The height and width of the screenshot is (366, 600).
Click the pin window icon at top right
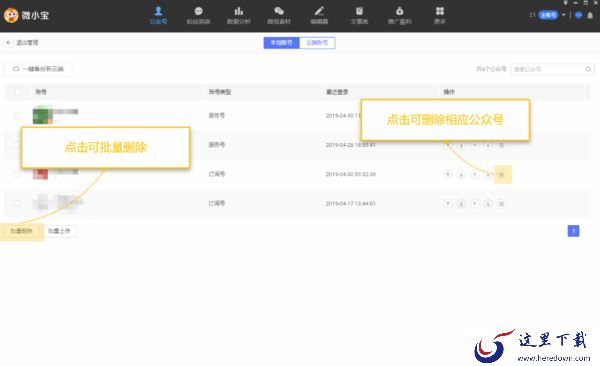click(x=566, y=3)
